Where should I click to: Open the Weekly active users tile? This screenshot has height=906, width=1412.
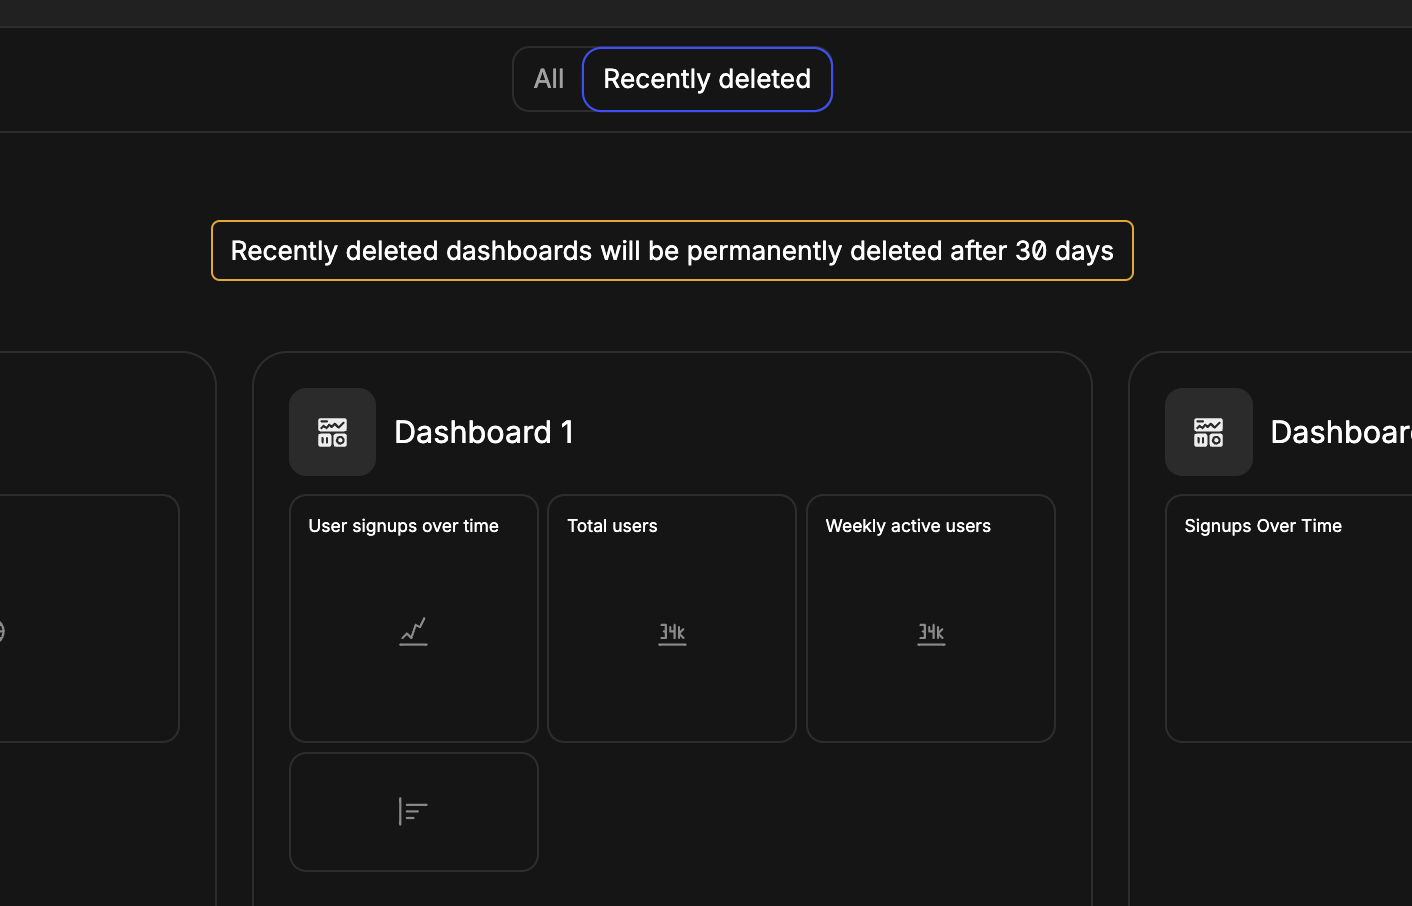931,618
